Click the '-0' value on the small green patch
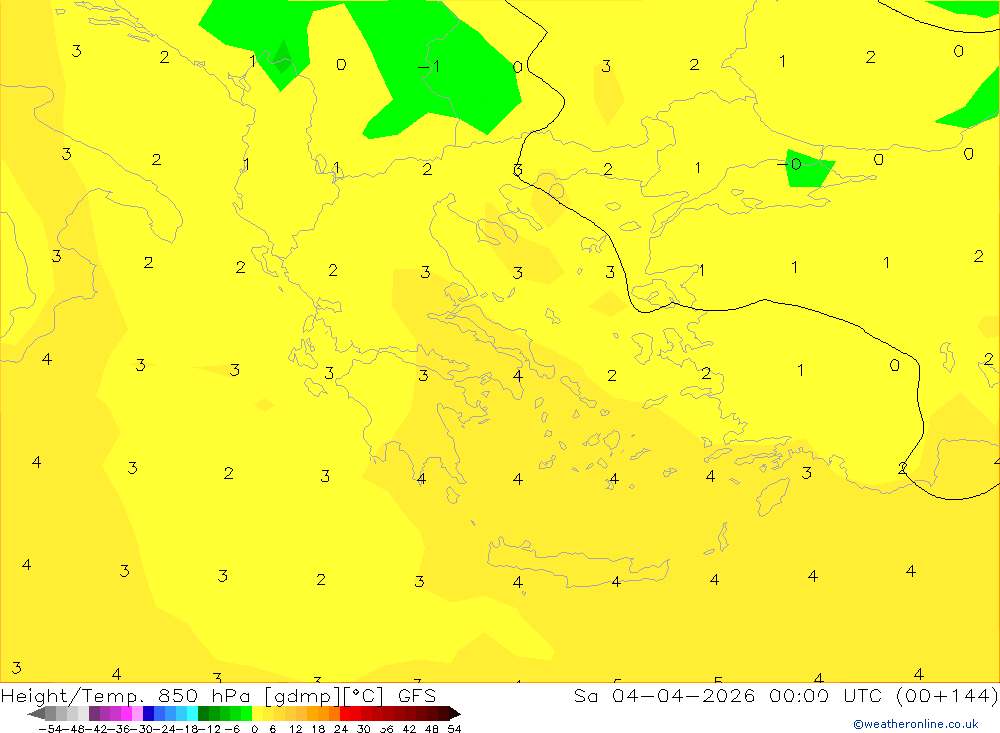The image size is (1000, 733). coord(790,165)
